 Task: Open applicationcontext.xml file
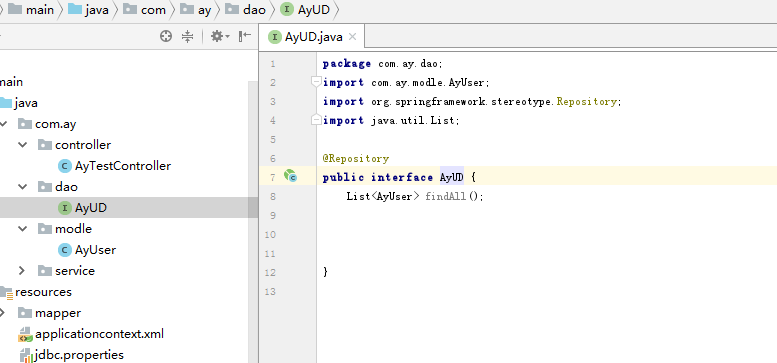click(99, 334)
